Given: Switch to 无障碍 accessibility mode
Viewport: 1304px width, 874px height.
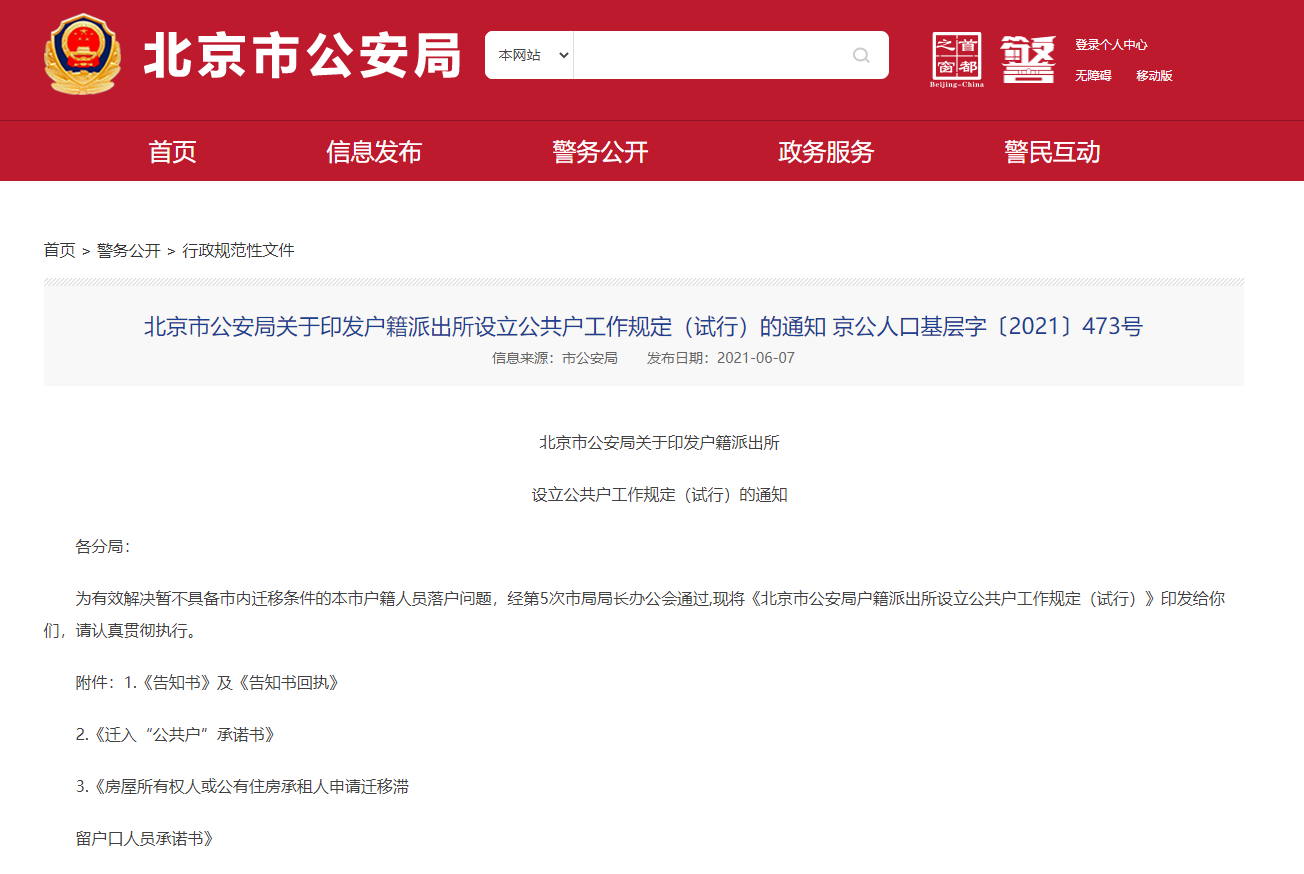Looking at the screenshot, I should (x=1093, y=76).
